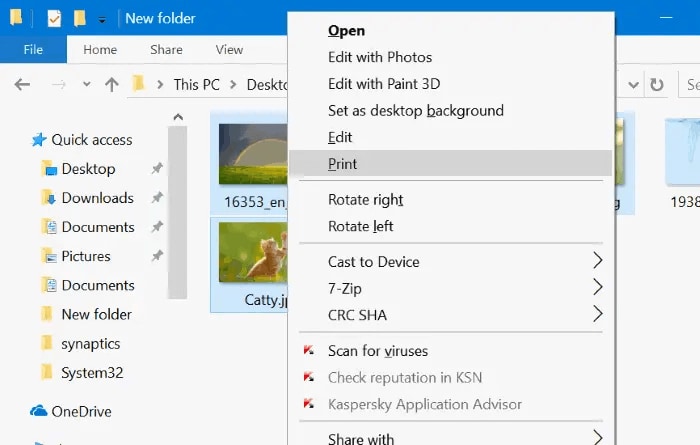Open synaptics folder in navigation pane
Screen dimensions: 700x445
pyautogui.click(x=90, y=343)
